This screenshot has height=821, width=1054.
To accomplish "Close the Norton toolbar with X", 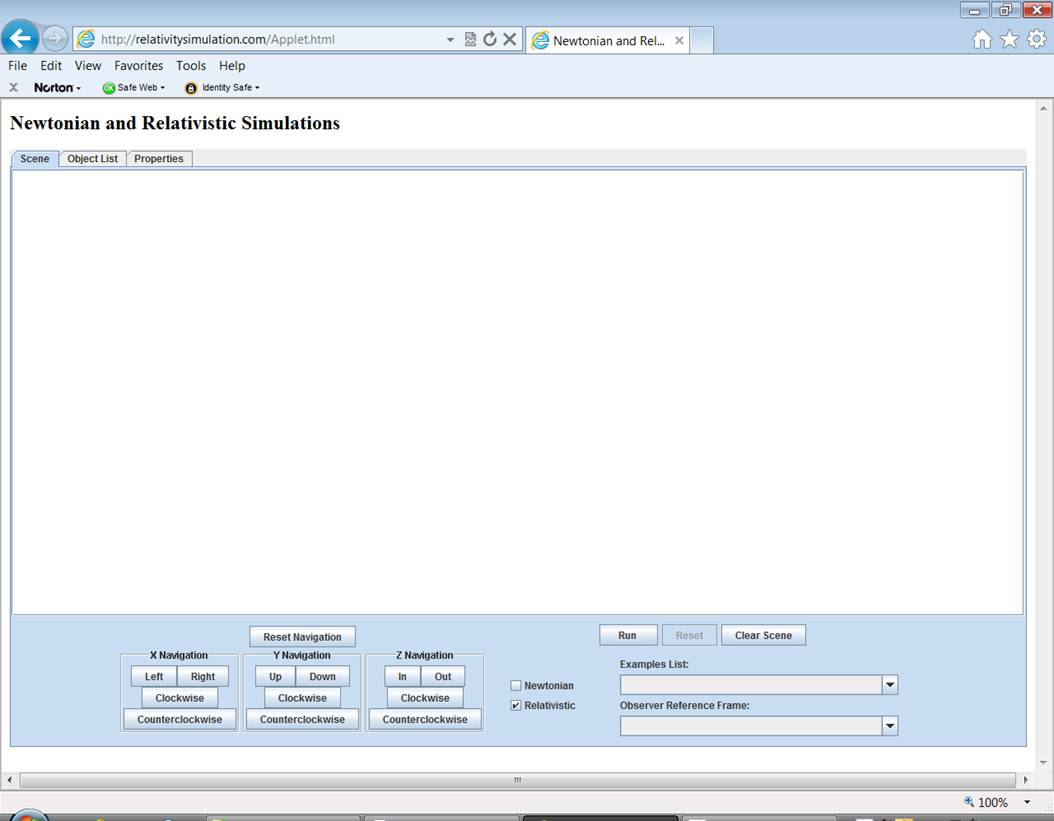I will (x=14, y=87).
